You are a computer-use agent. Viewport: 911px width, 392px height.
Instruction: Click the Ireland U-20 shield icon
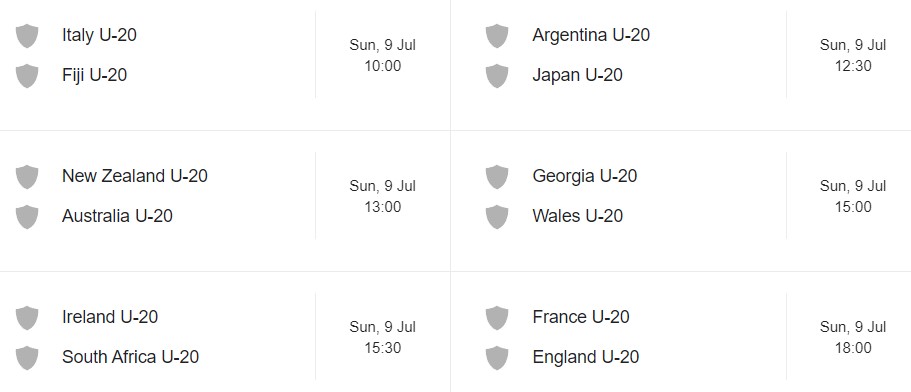27,318
